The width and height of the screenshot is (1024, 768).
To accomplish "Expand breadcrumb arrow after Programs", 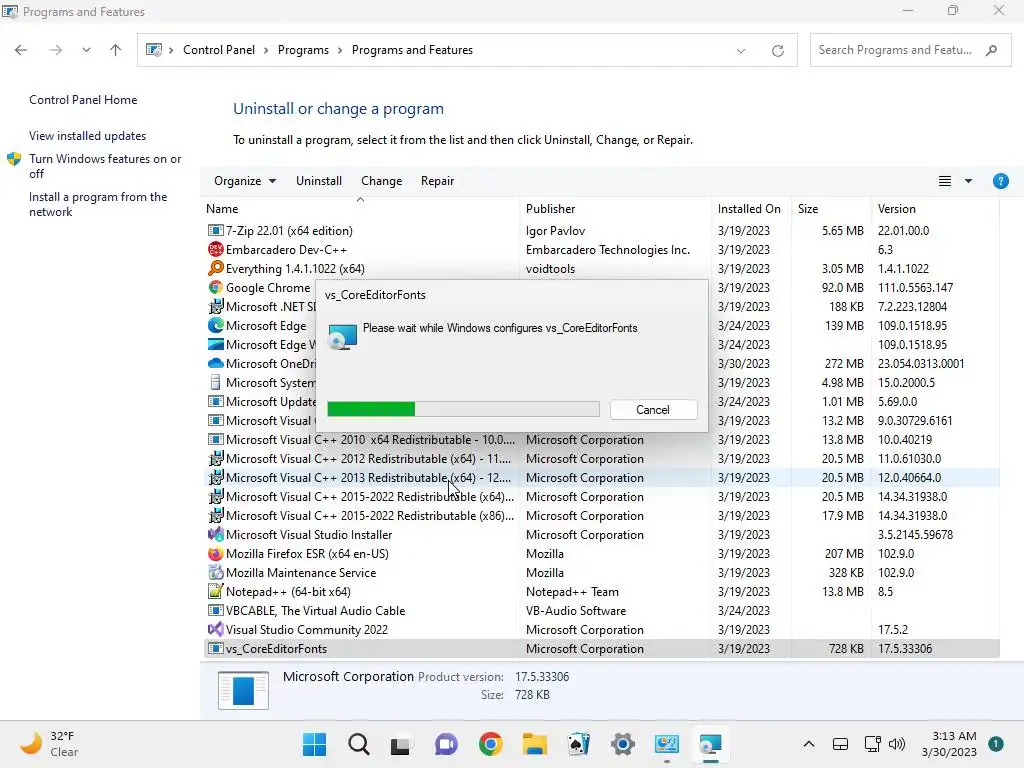I will pyautogui.click(x=340, y=50).
